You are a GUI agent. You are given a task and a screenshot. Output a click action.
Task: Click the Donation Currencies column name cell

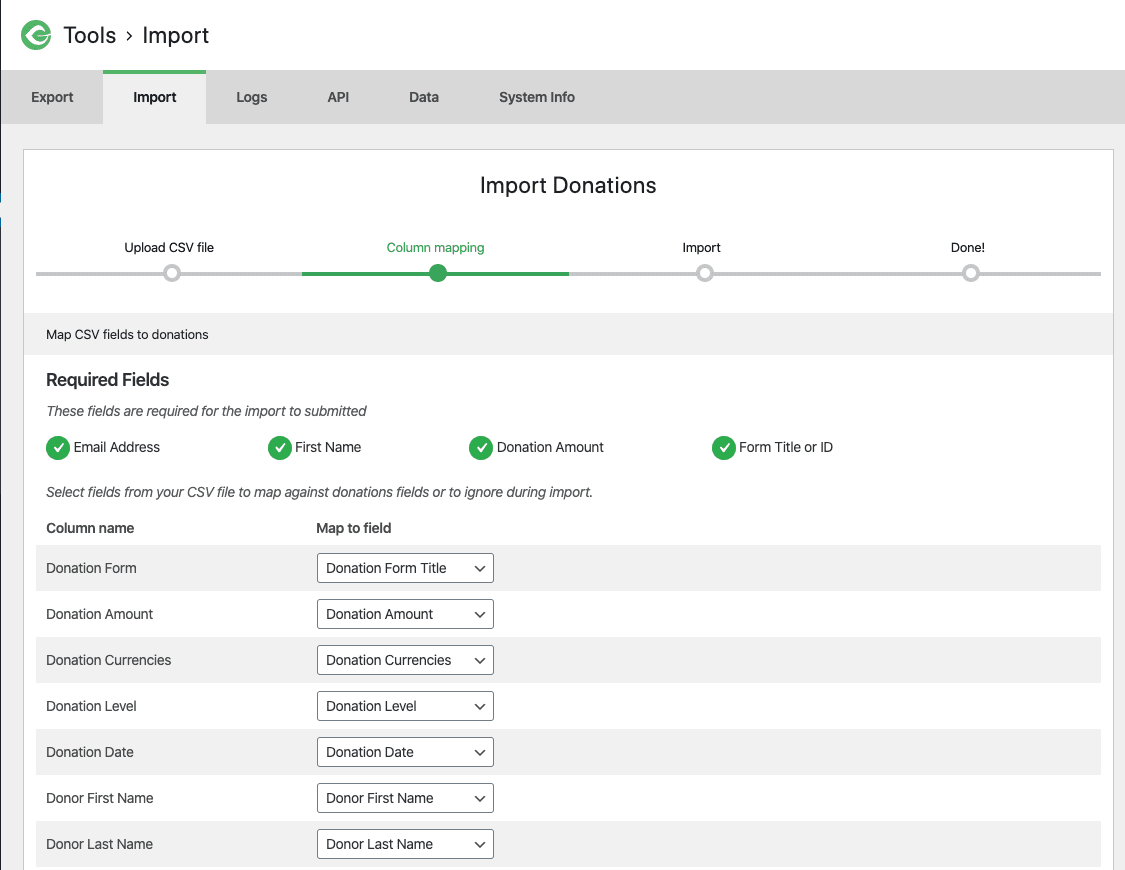click(108, 660)
